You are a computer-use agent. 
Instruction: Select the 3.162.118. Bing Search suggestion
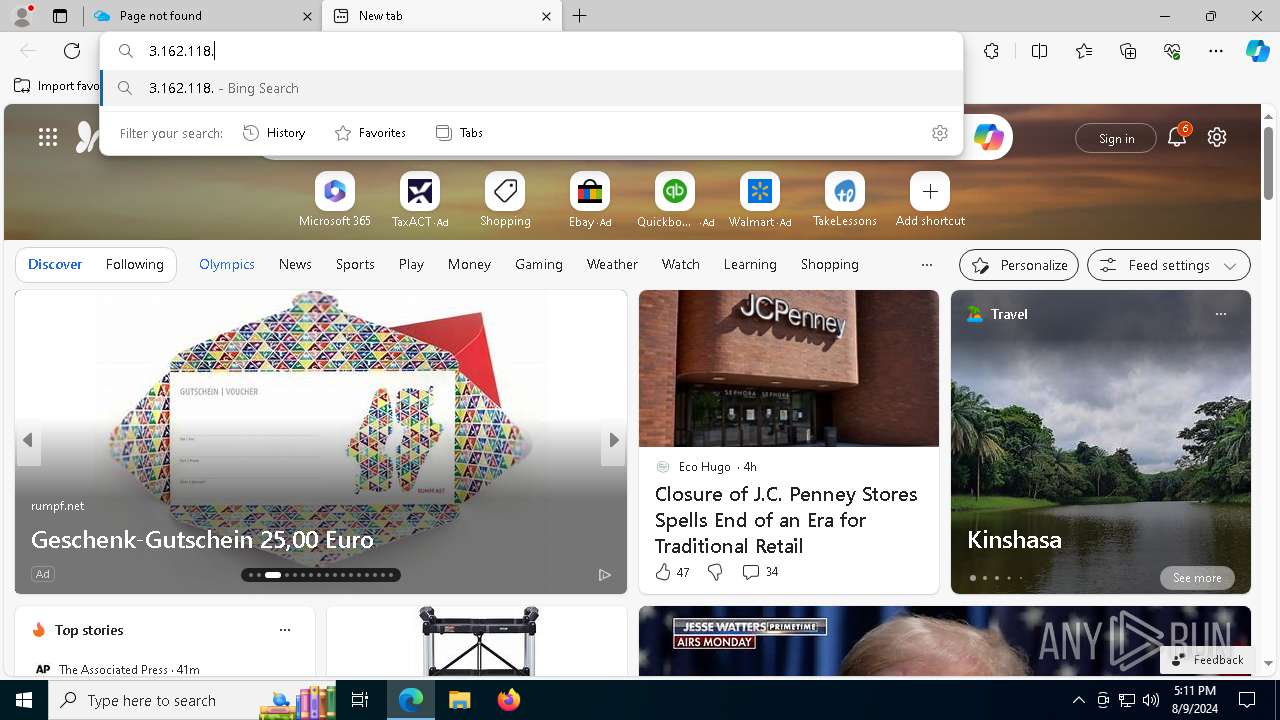click(532, 88)
